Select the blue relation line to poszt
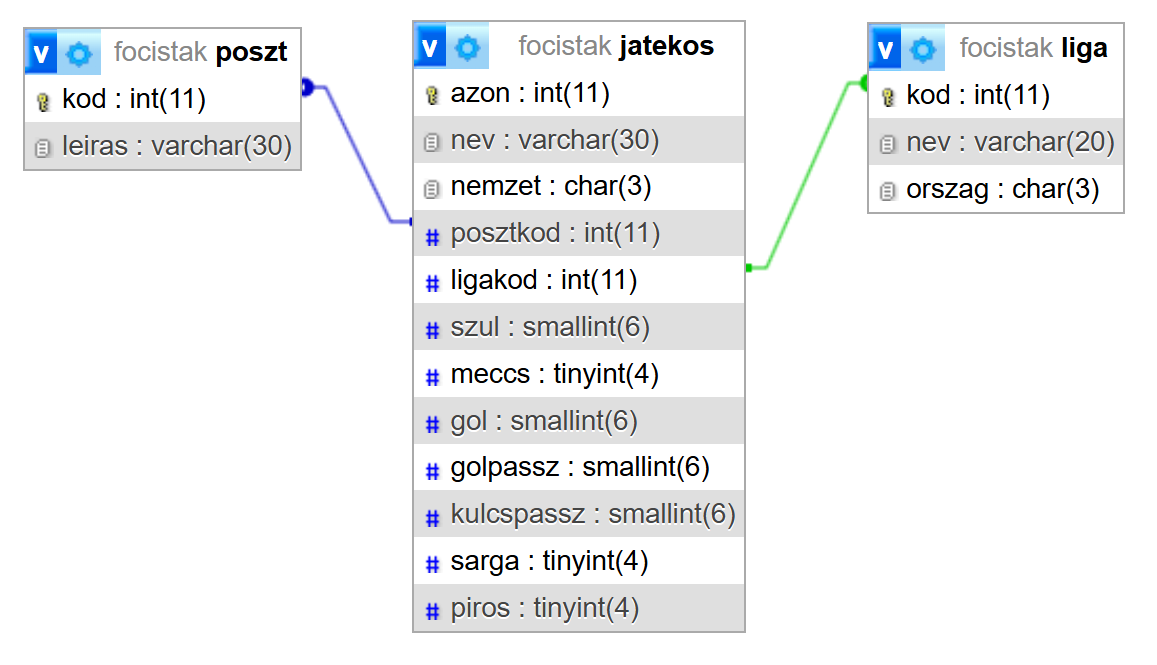The image size is (1157, 665). click(358, 154)
